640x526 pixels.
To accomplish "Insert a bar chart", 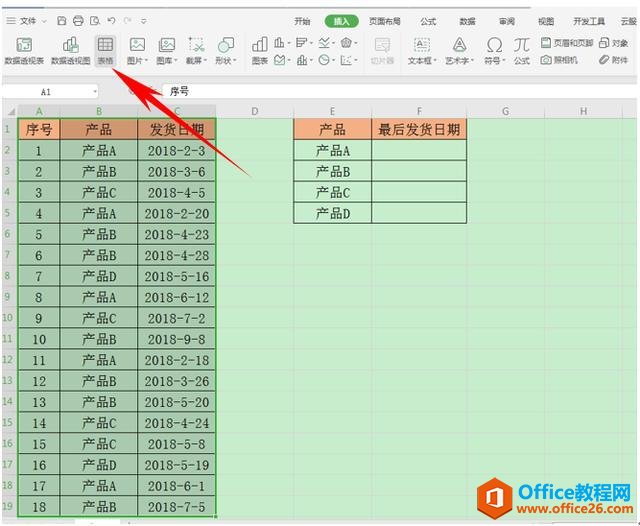I will [301, 42].
